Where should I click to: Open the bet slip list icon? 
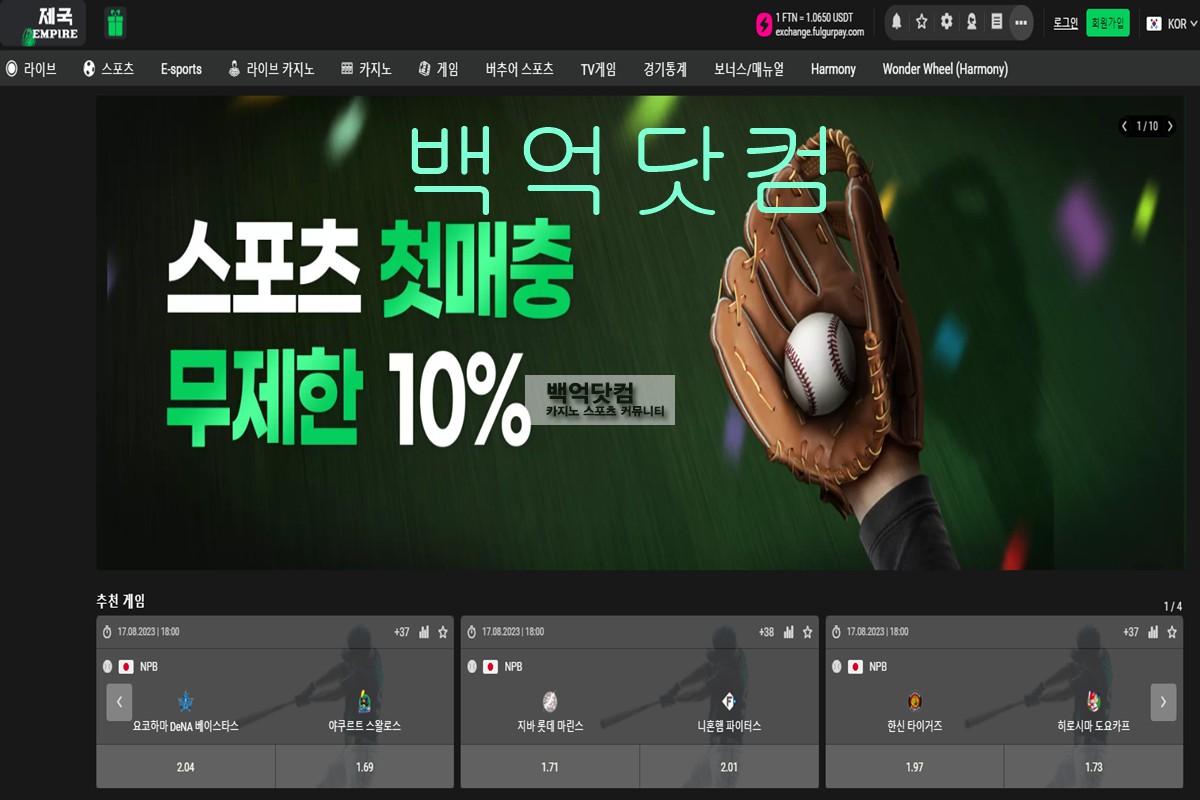[x=996, y=22]
